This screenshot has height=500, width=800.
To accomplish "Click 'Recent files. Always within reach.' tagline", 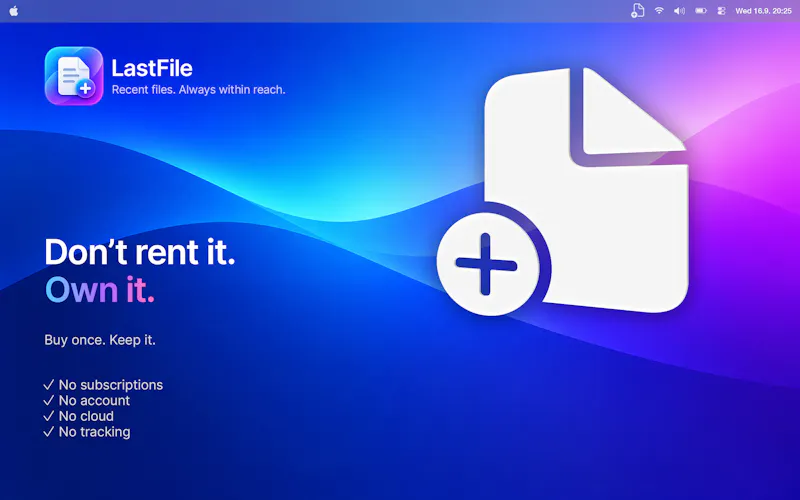I will pyautogui.click(x=198, y=90).
